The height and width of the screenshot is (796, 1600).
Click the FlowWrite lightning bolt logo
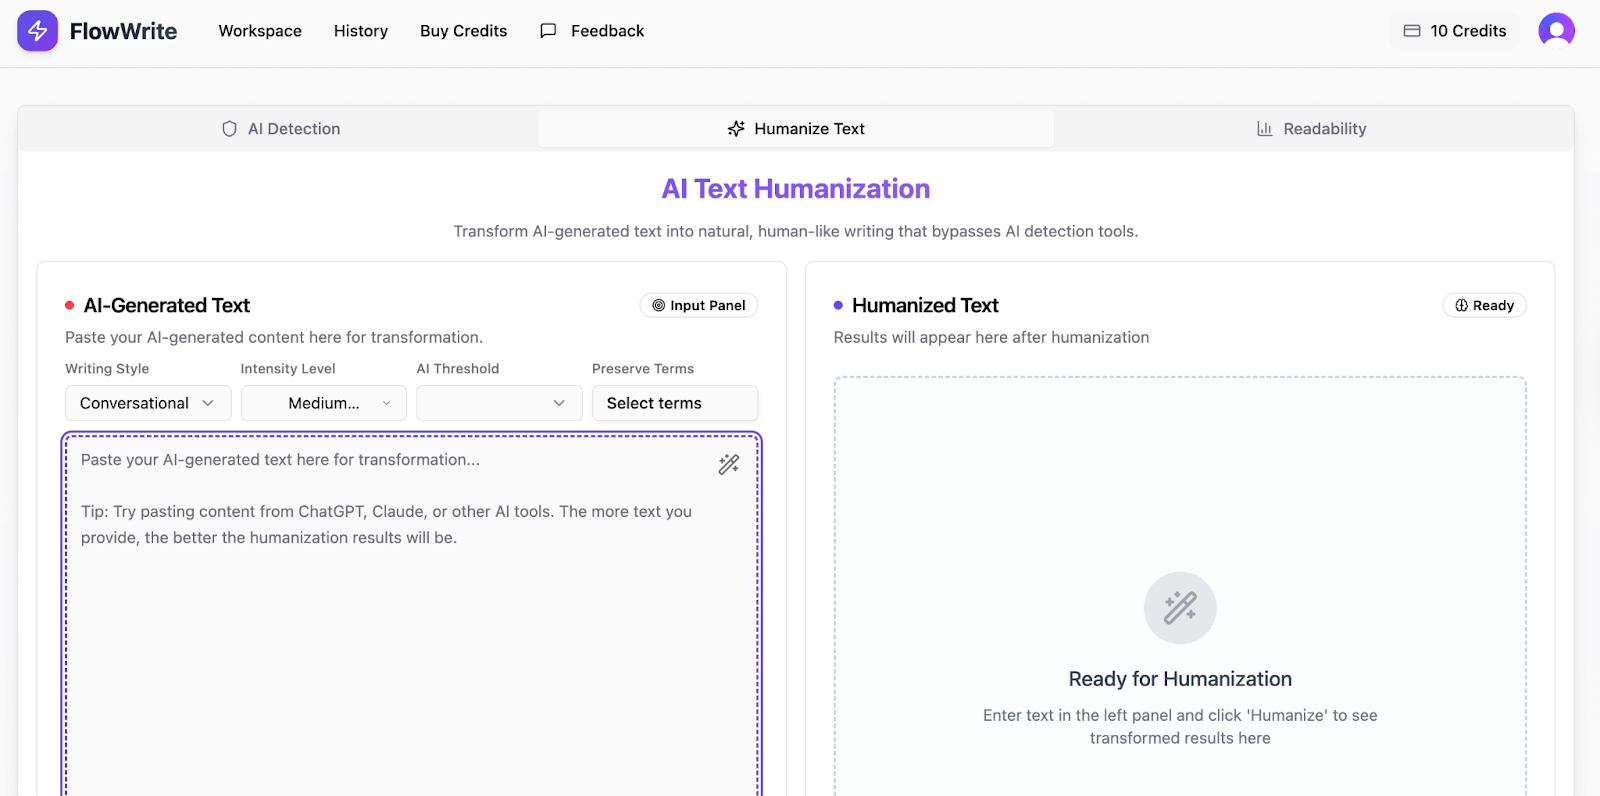37,31
